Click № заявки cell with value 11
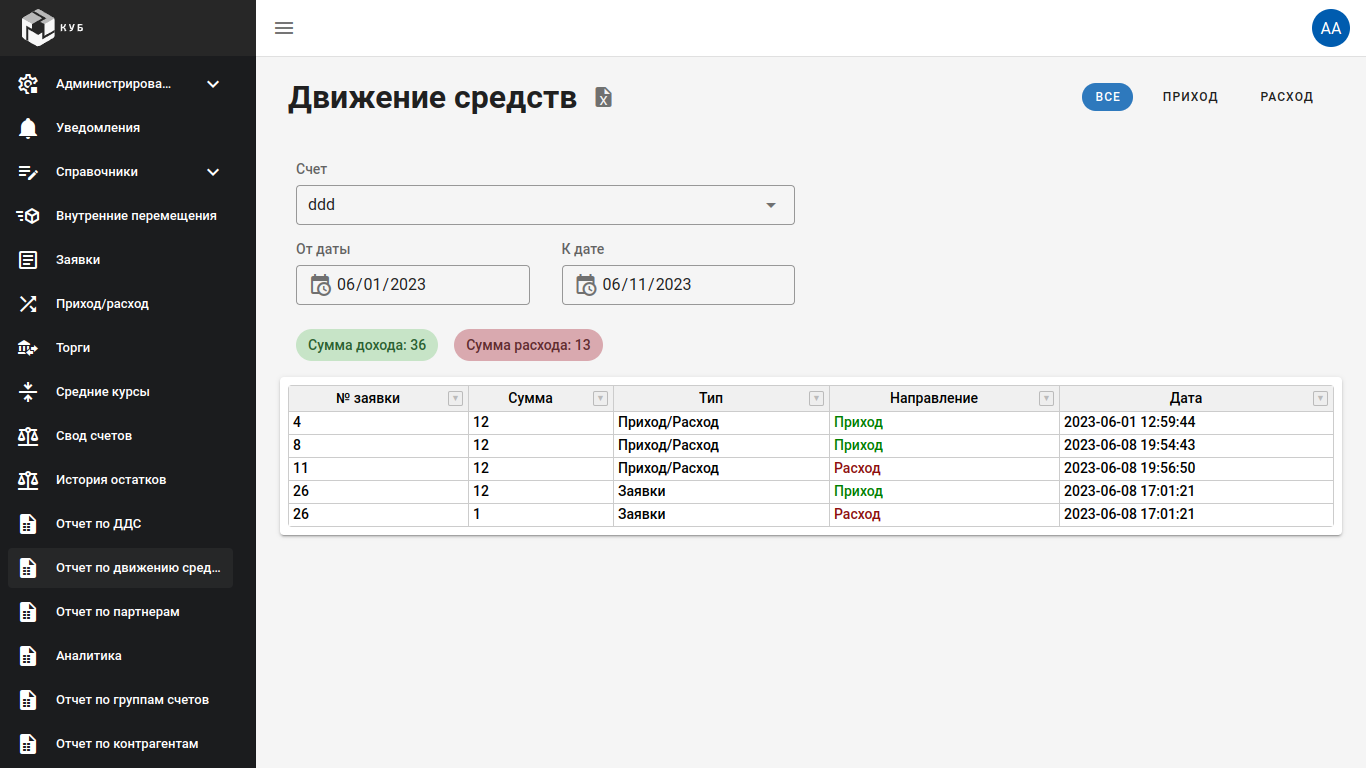 pyautogui.click(x=378, y=468)
